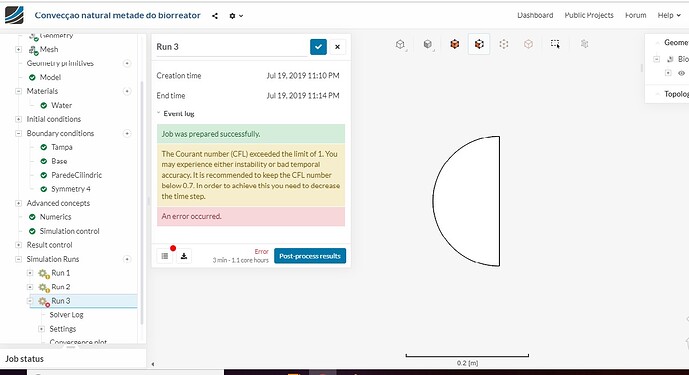The image size is (689, 375).
Task: Expand the Run 1 tree node
Action: click(x=30, y=273)
